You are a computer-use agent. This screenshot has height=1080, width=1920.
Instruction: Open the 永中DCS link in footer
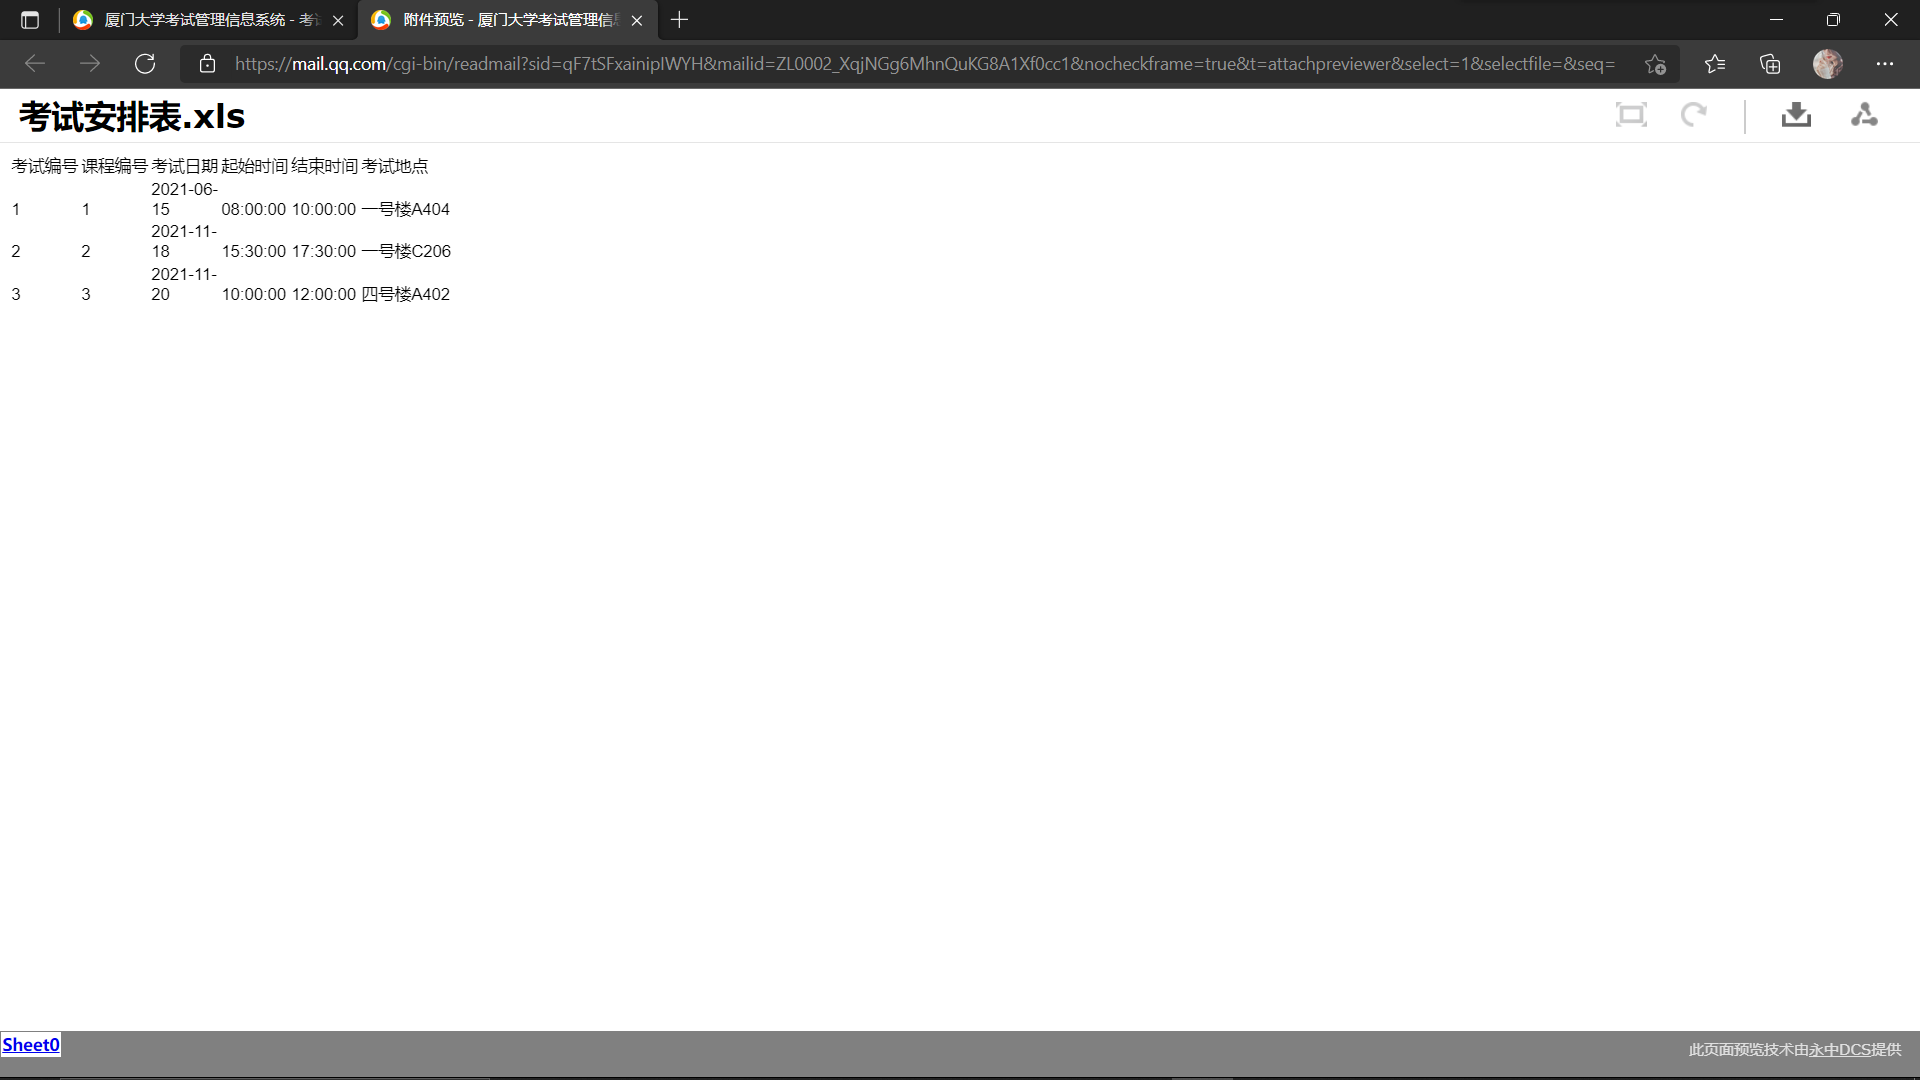(1839, 1049)
